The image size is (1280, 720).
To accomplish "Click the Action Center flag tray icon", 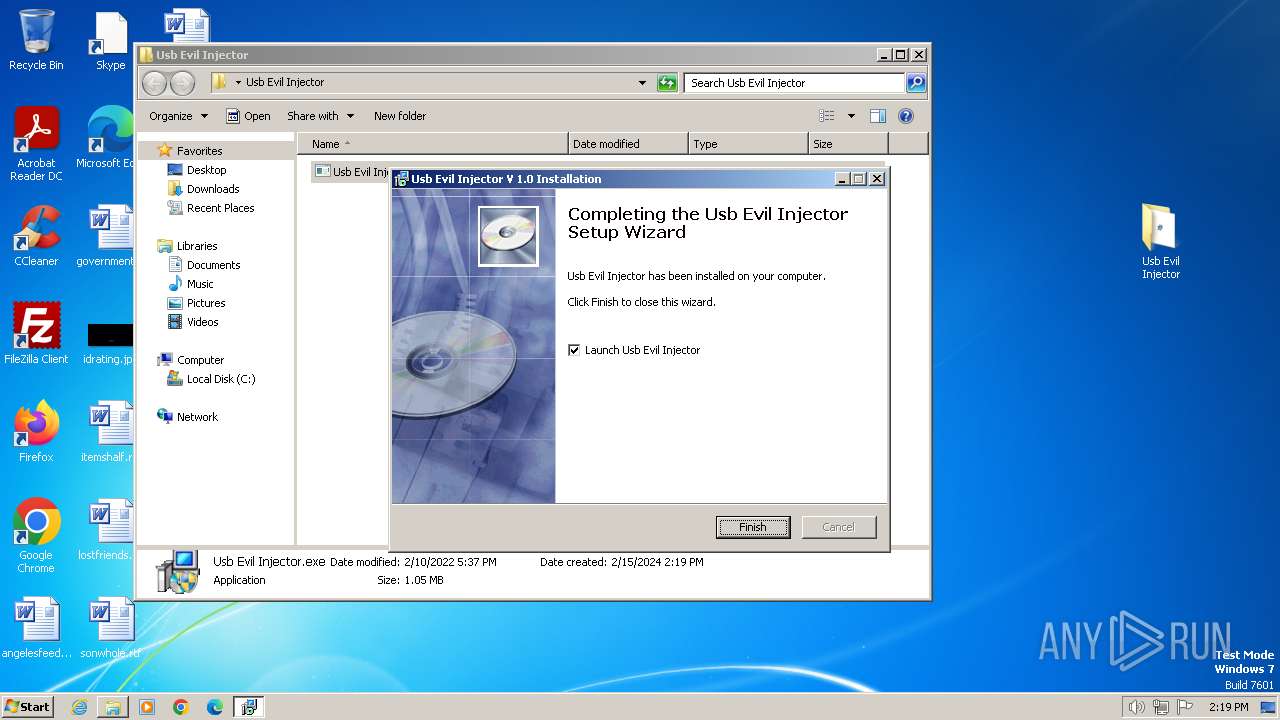I will 1185,707.
